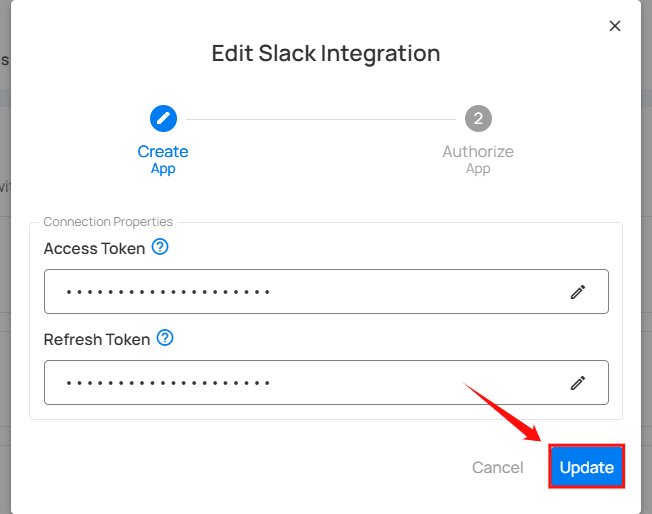652x514 pixels.
Task: Edit the Access Token using pencil icon
Action: (x=577, y=292)
